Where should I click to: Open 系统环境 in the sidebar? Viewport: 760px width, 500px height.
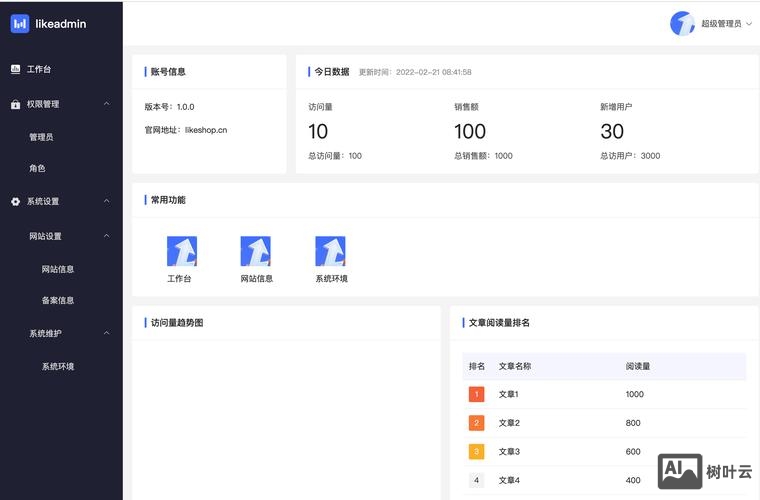coord(58,366)
